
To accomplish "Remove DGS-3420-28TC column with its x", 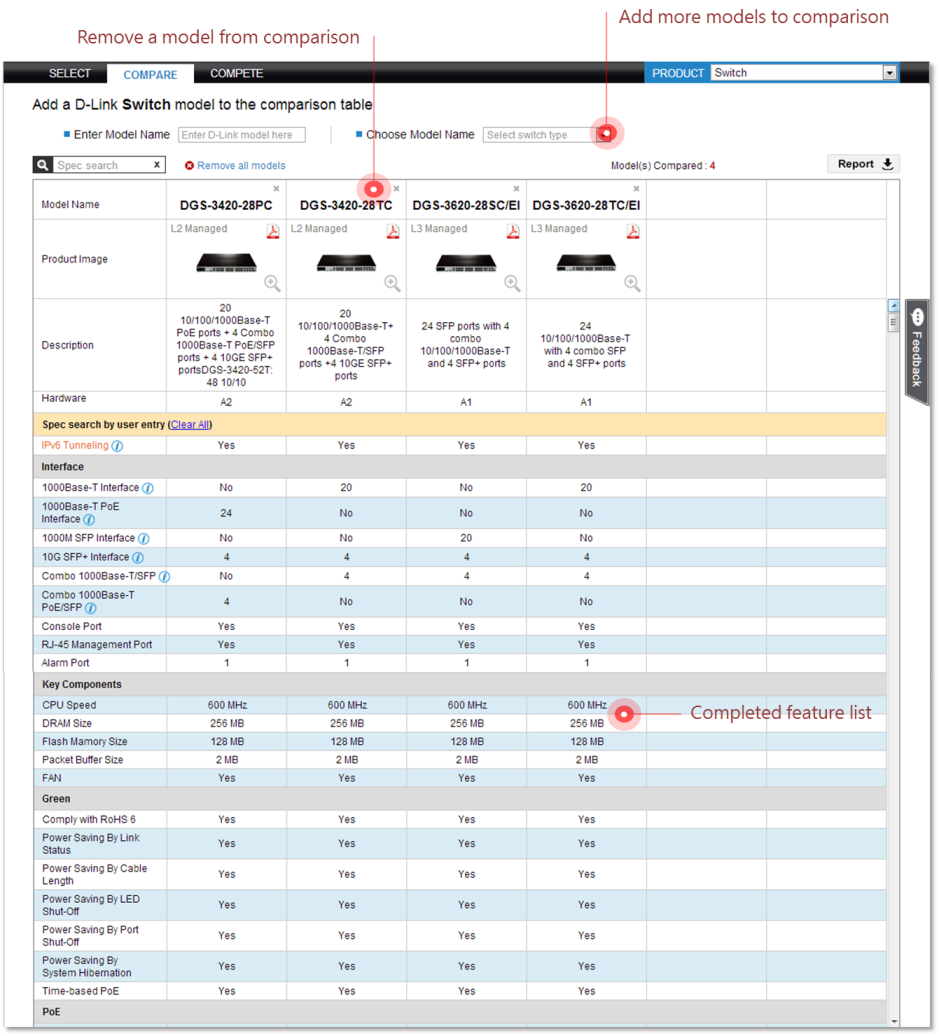I will (396, 189).
